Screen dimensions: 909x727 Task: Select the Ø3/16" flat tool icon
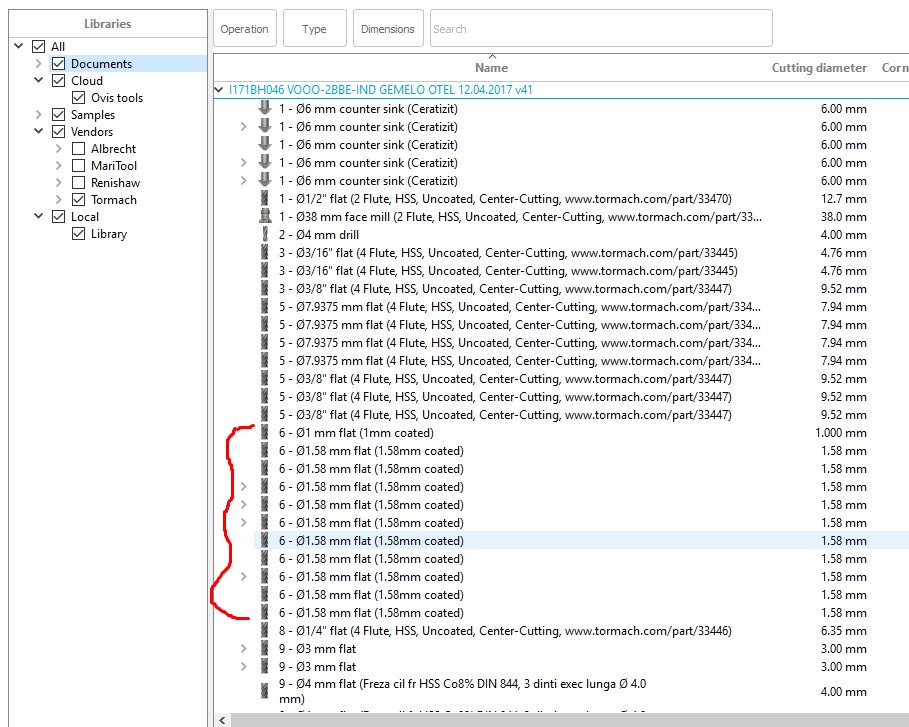pos(264,253)
